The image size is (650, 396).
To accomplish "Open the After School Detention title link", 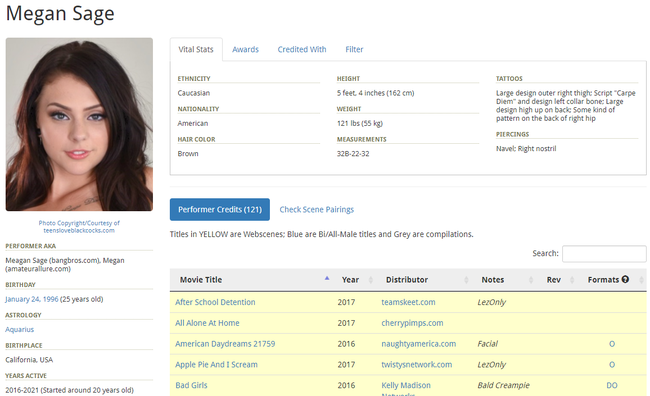I will 215,302.
